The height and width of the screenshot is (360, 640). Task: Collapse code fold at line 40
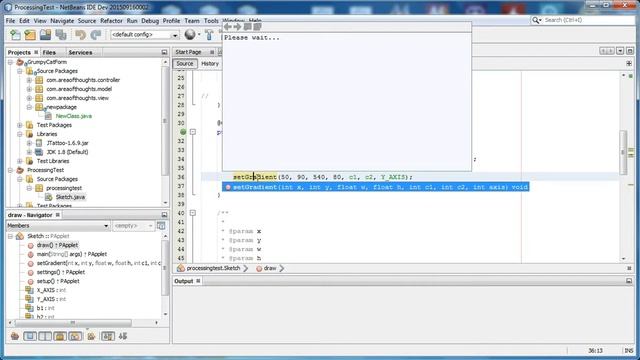pyautogui.click(x=193, y=213)
